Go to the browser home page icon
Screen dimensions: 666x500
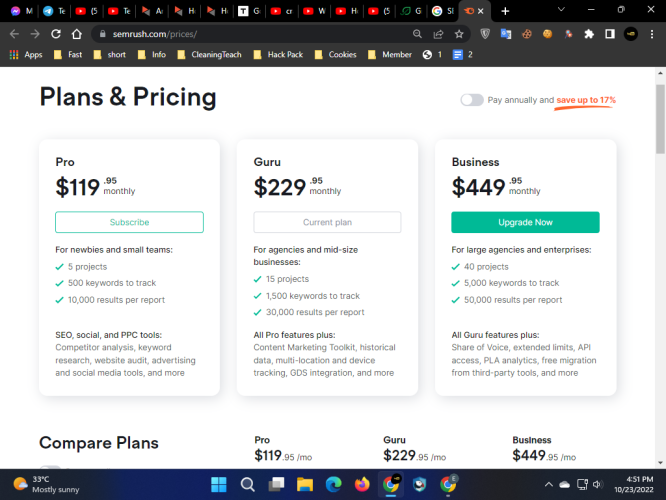(x=77, y=34)
